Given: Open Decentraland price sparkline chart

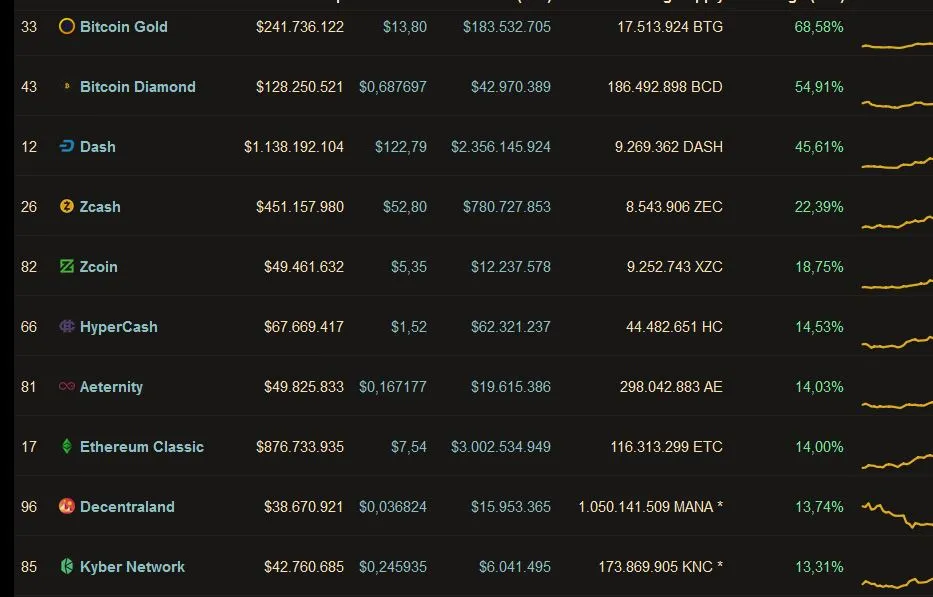Looking at the screenshot, I should (897, 516).
